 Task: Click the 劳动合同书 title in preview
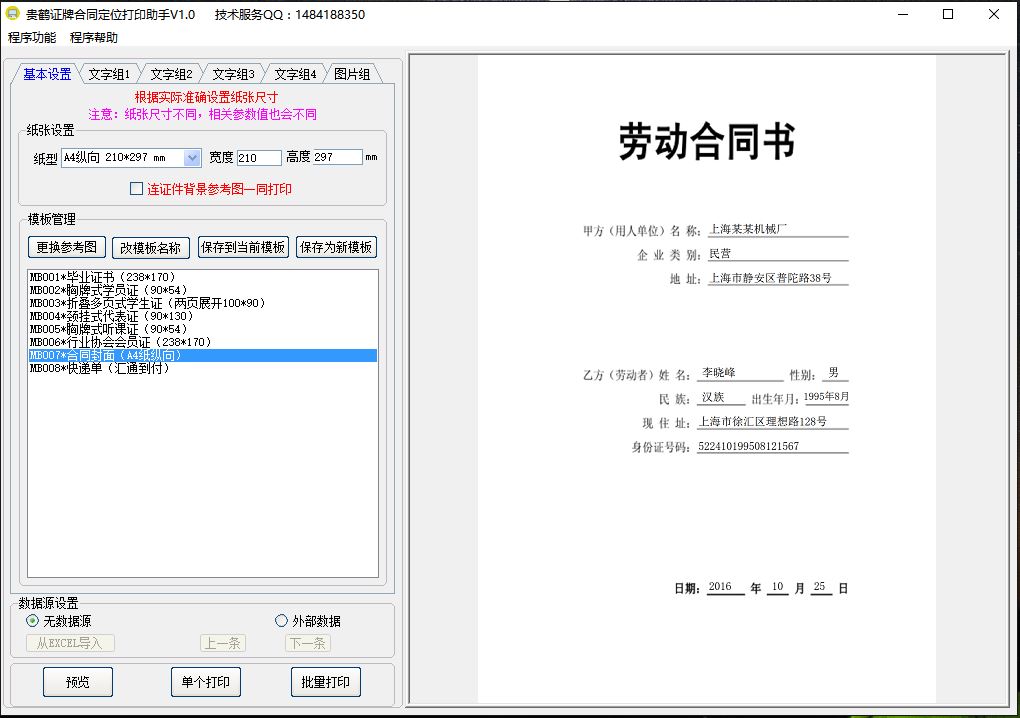pos(706,140)
